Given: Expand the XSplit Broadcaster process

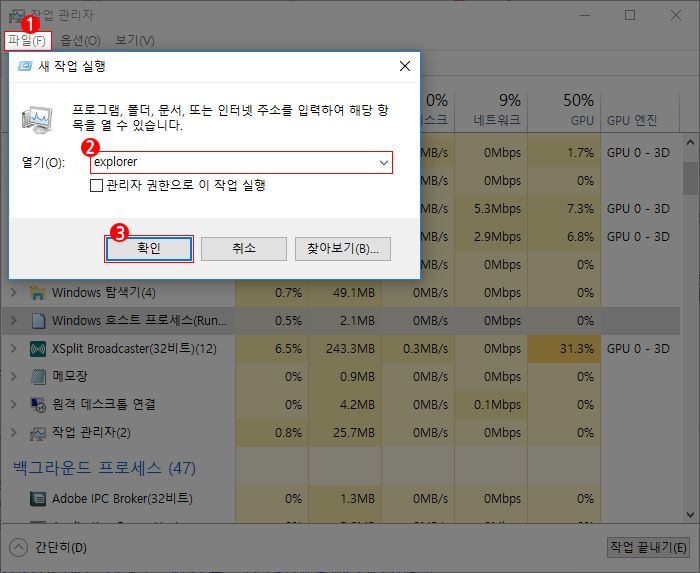Looking at the screenshot, I should coord(13,349).
